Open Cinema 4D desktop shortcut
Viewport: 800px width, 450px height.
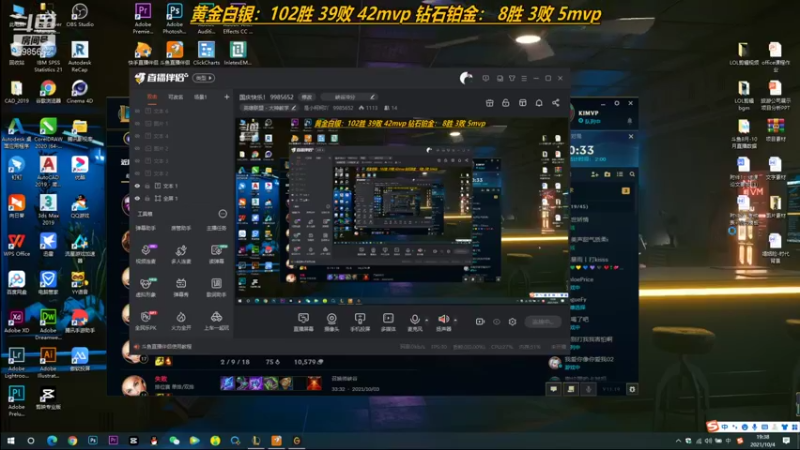coord(79,92)
